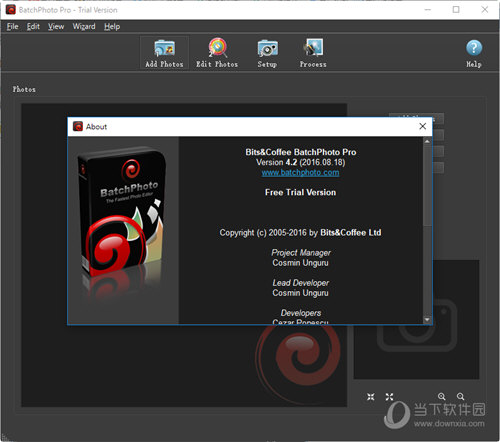This screenshot has height=442, width=500.
Task: Click the 'Developers' credit label
Action: point(301,313)
